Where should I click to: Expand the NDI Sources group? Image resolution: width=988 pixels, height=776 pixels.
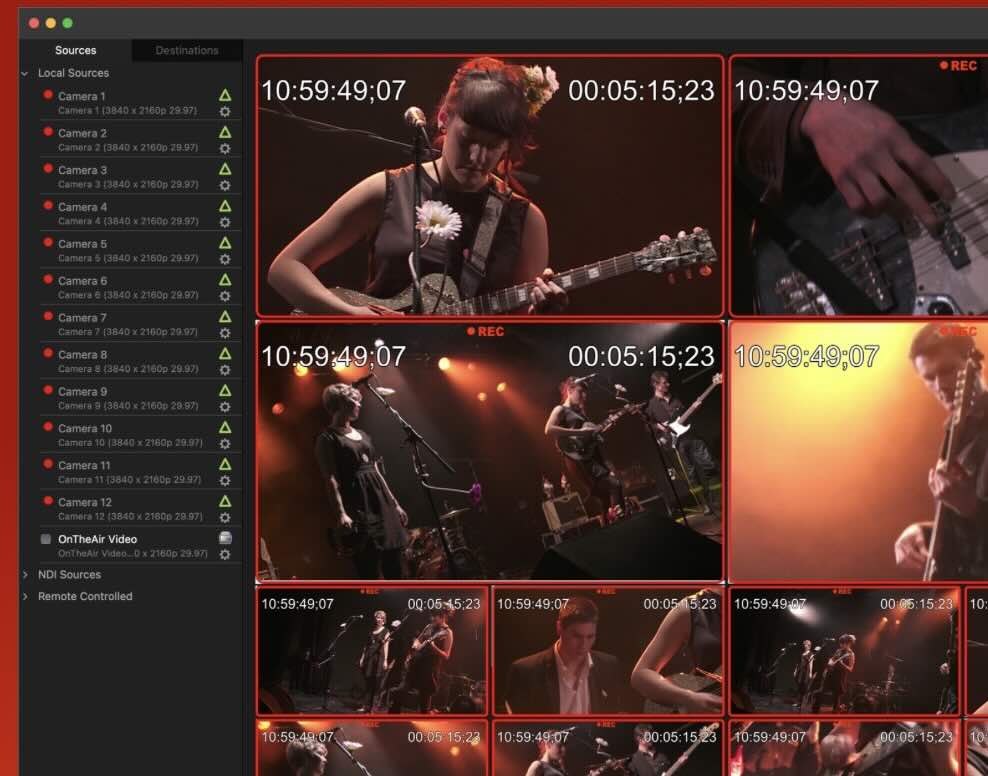[25, 575]
